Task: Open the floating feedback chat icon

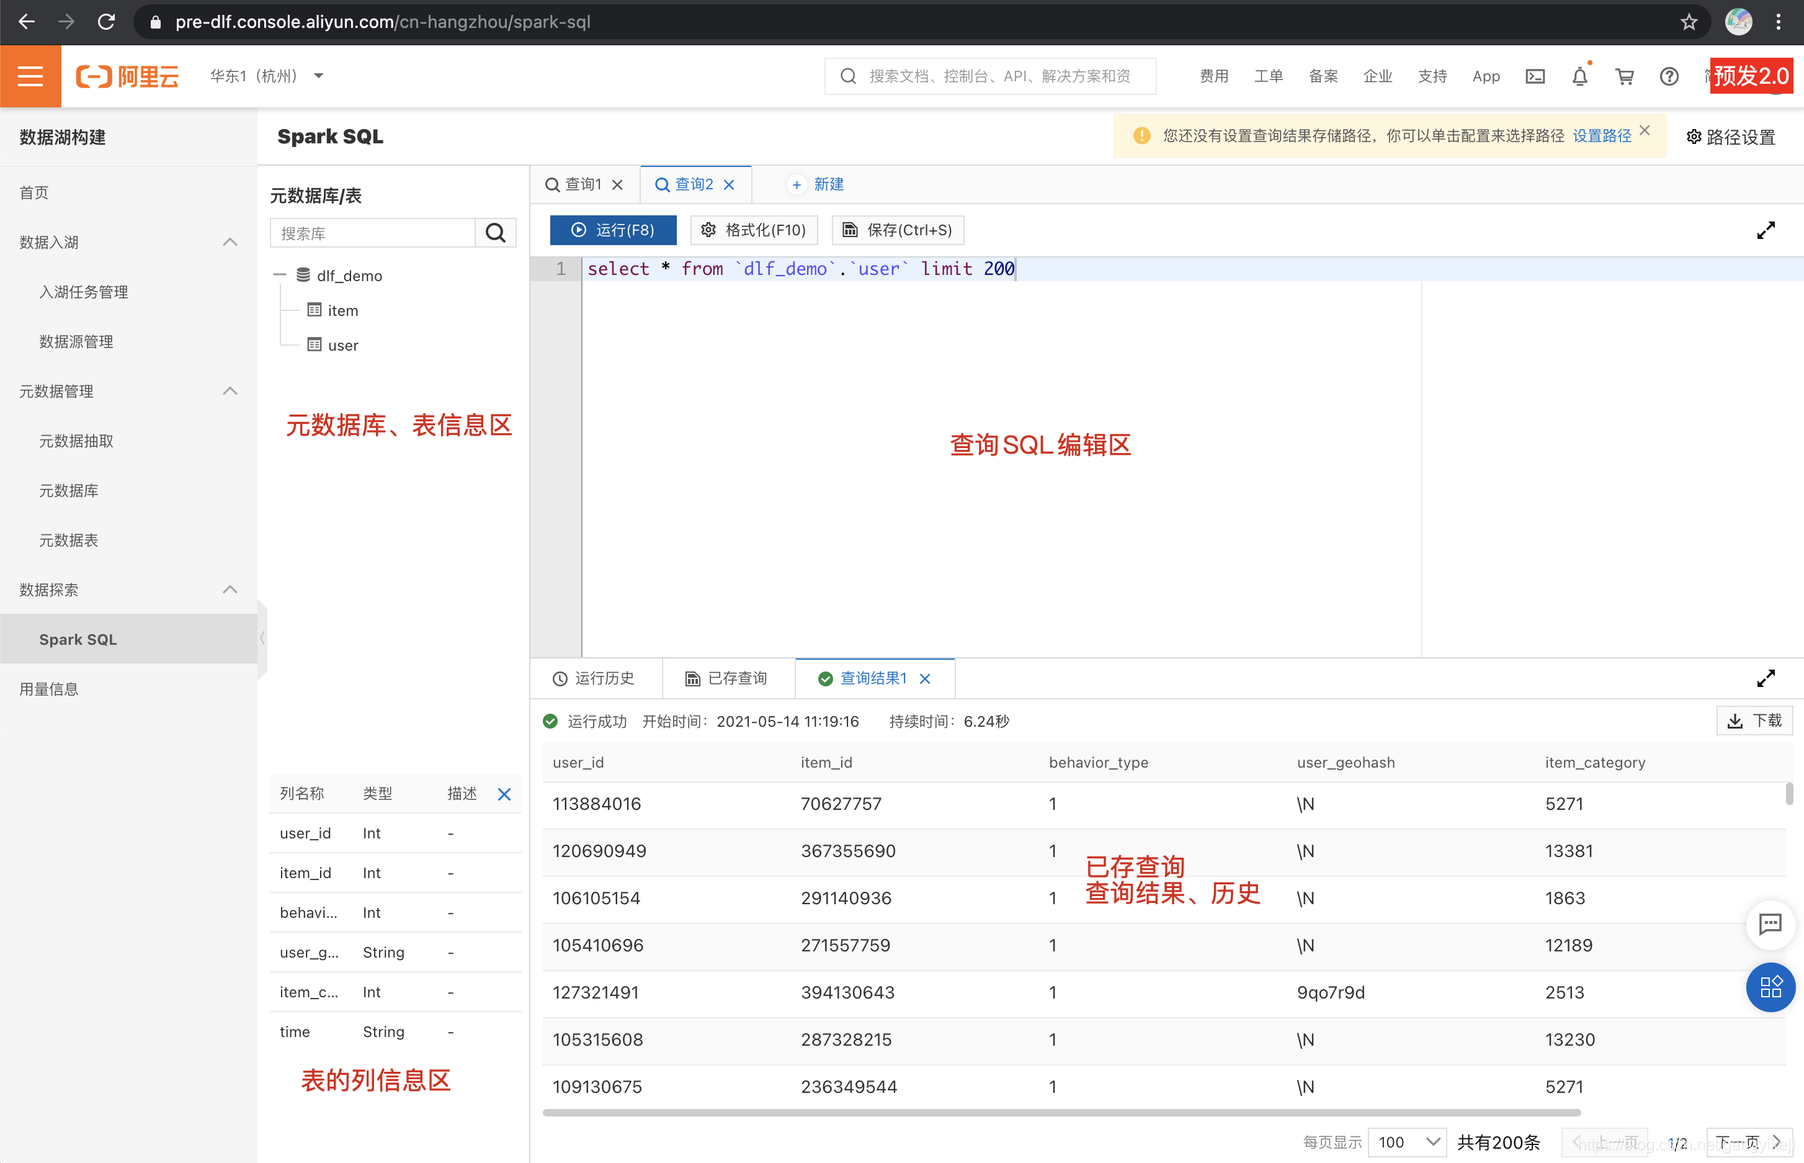Action: (x=1770, y=925)
